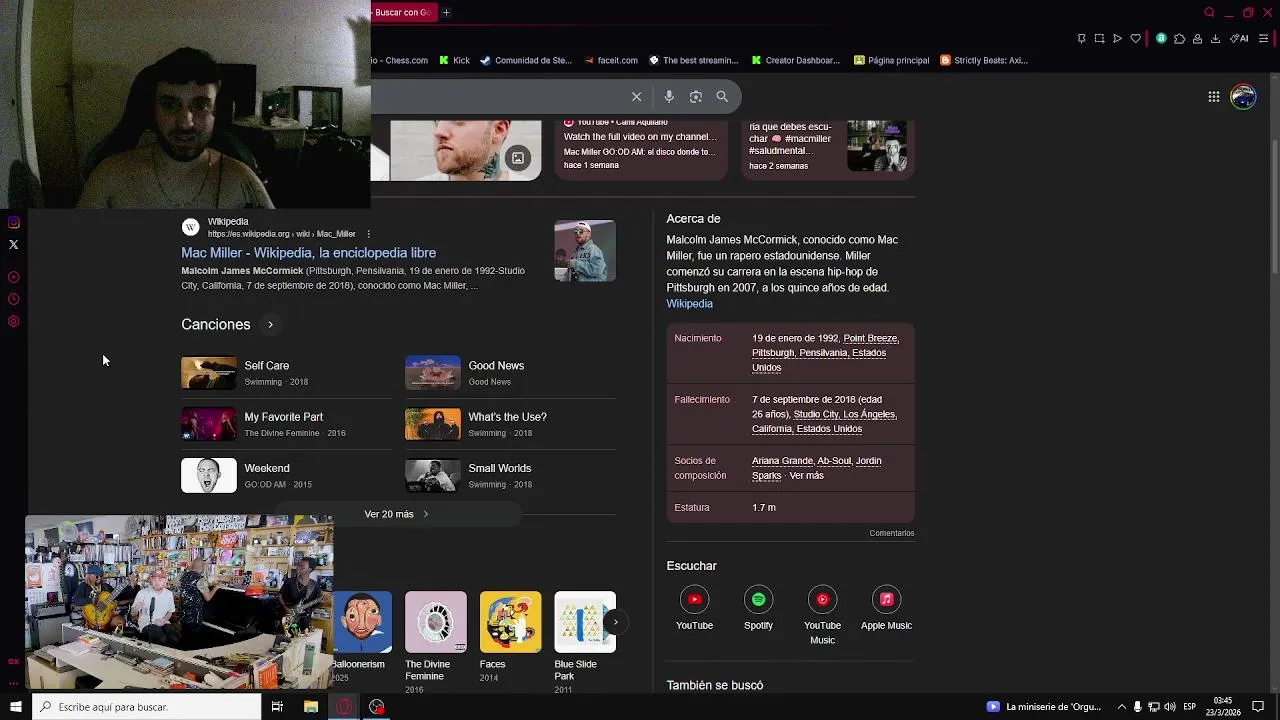This screenshot has height=720, width=1280.
Task: Open the Opera AI assistant button
Action: click(x=1239, y=39)
